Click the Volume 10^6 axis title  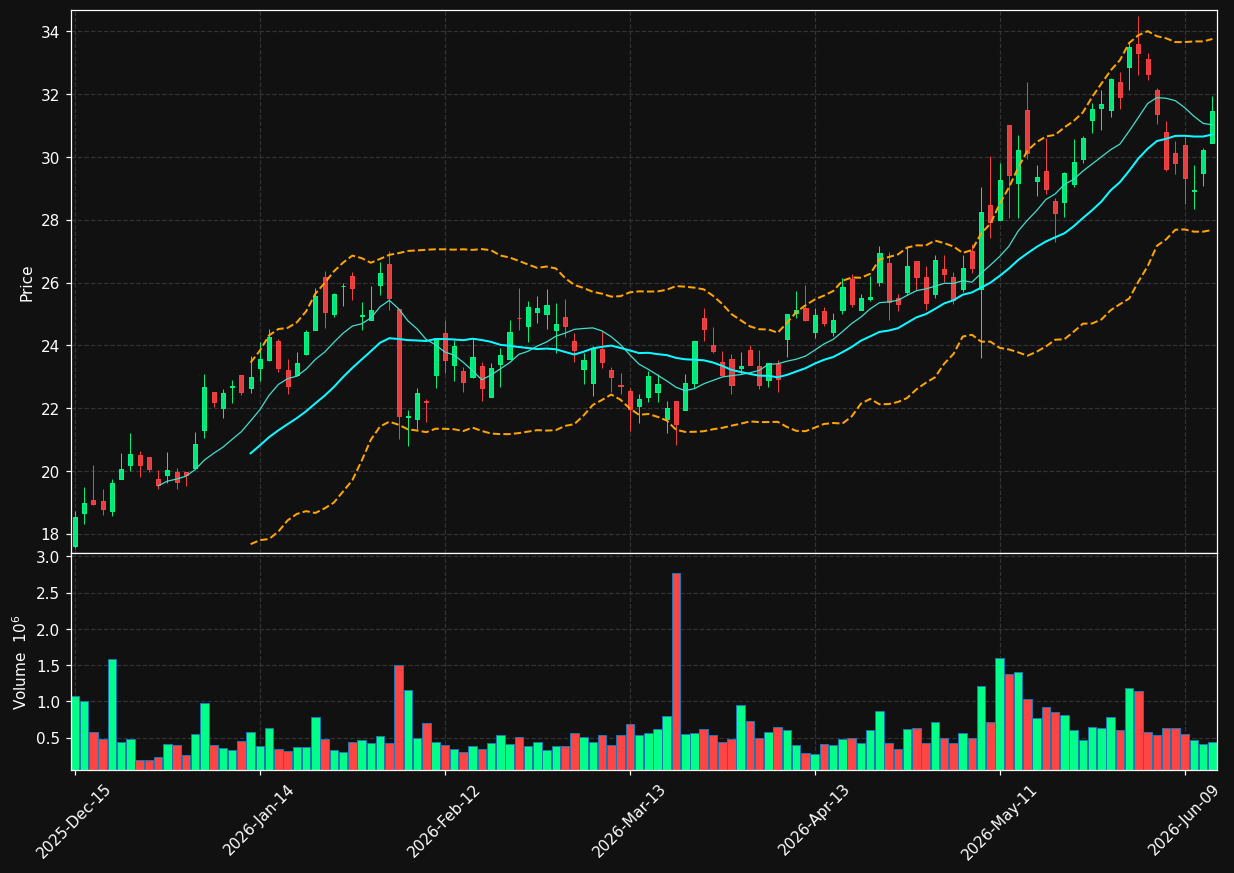[20, 662]
